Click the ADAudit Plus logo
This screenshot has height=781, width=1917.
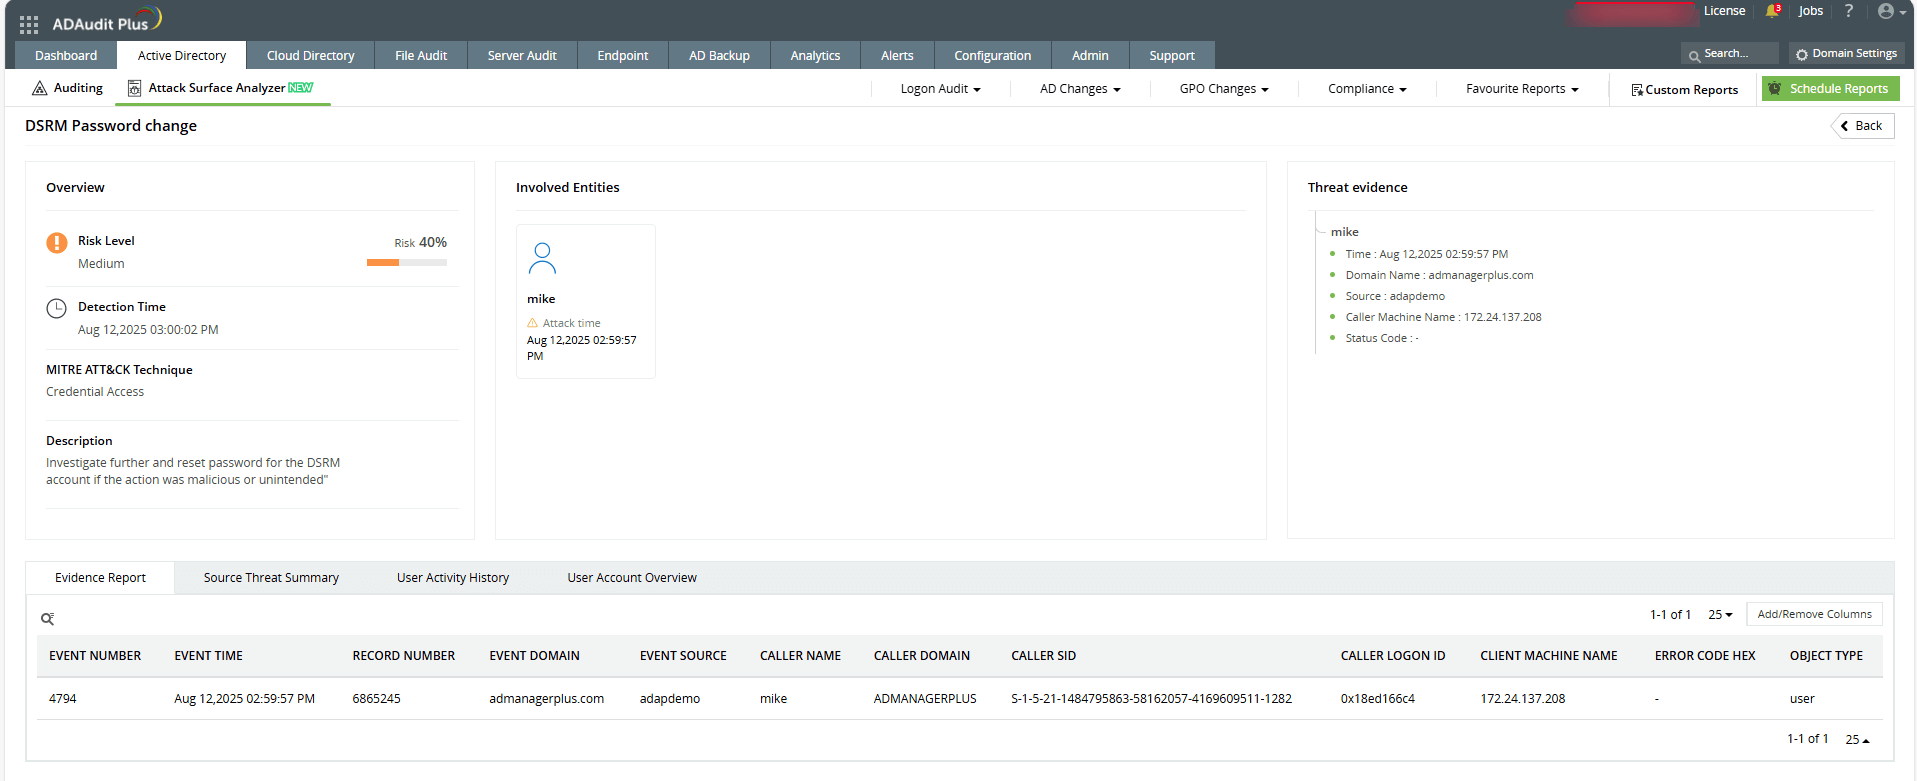(x=107, y=21)
